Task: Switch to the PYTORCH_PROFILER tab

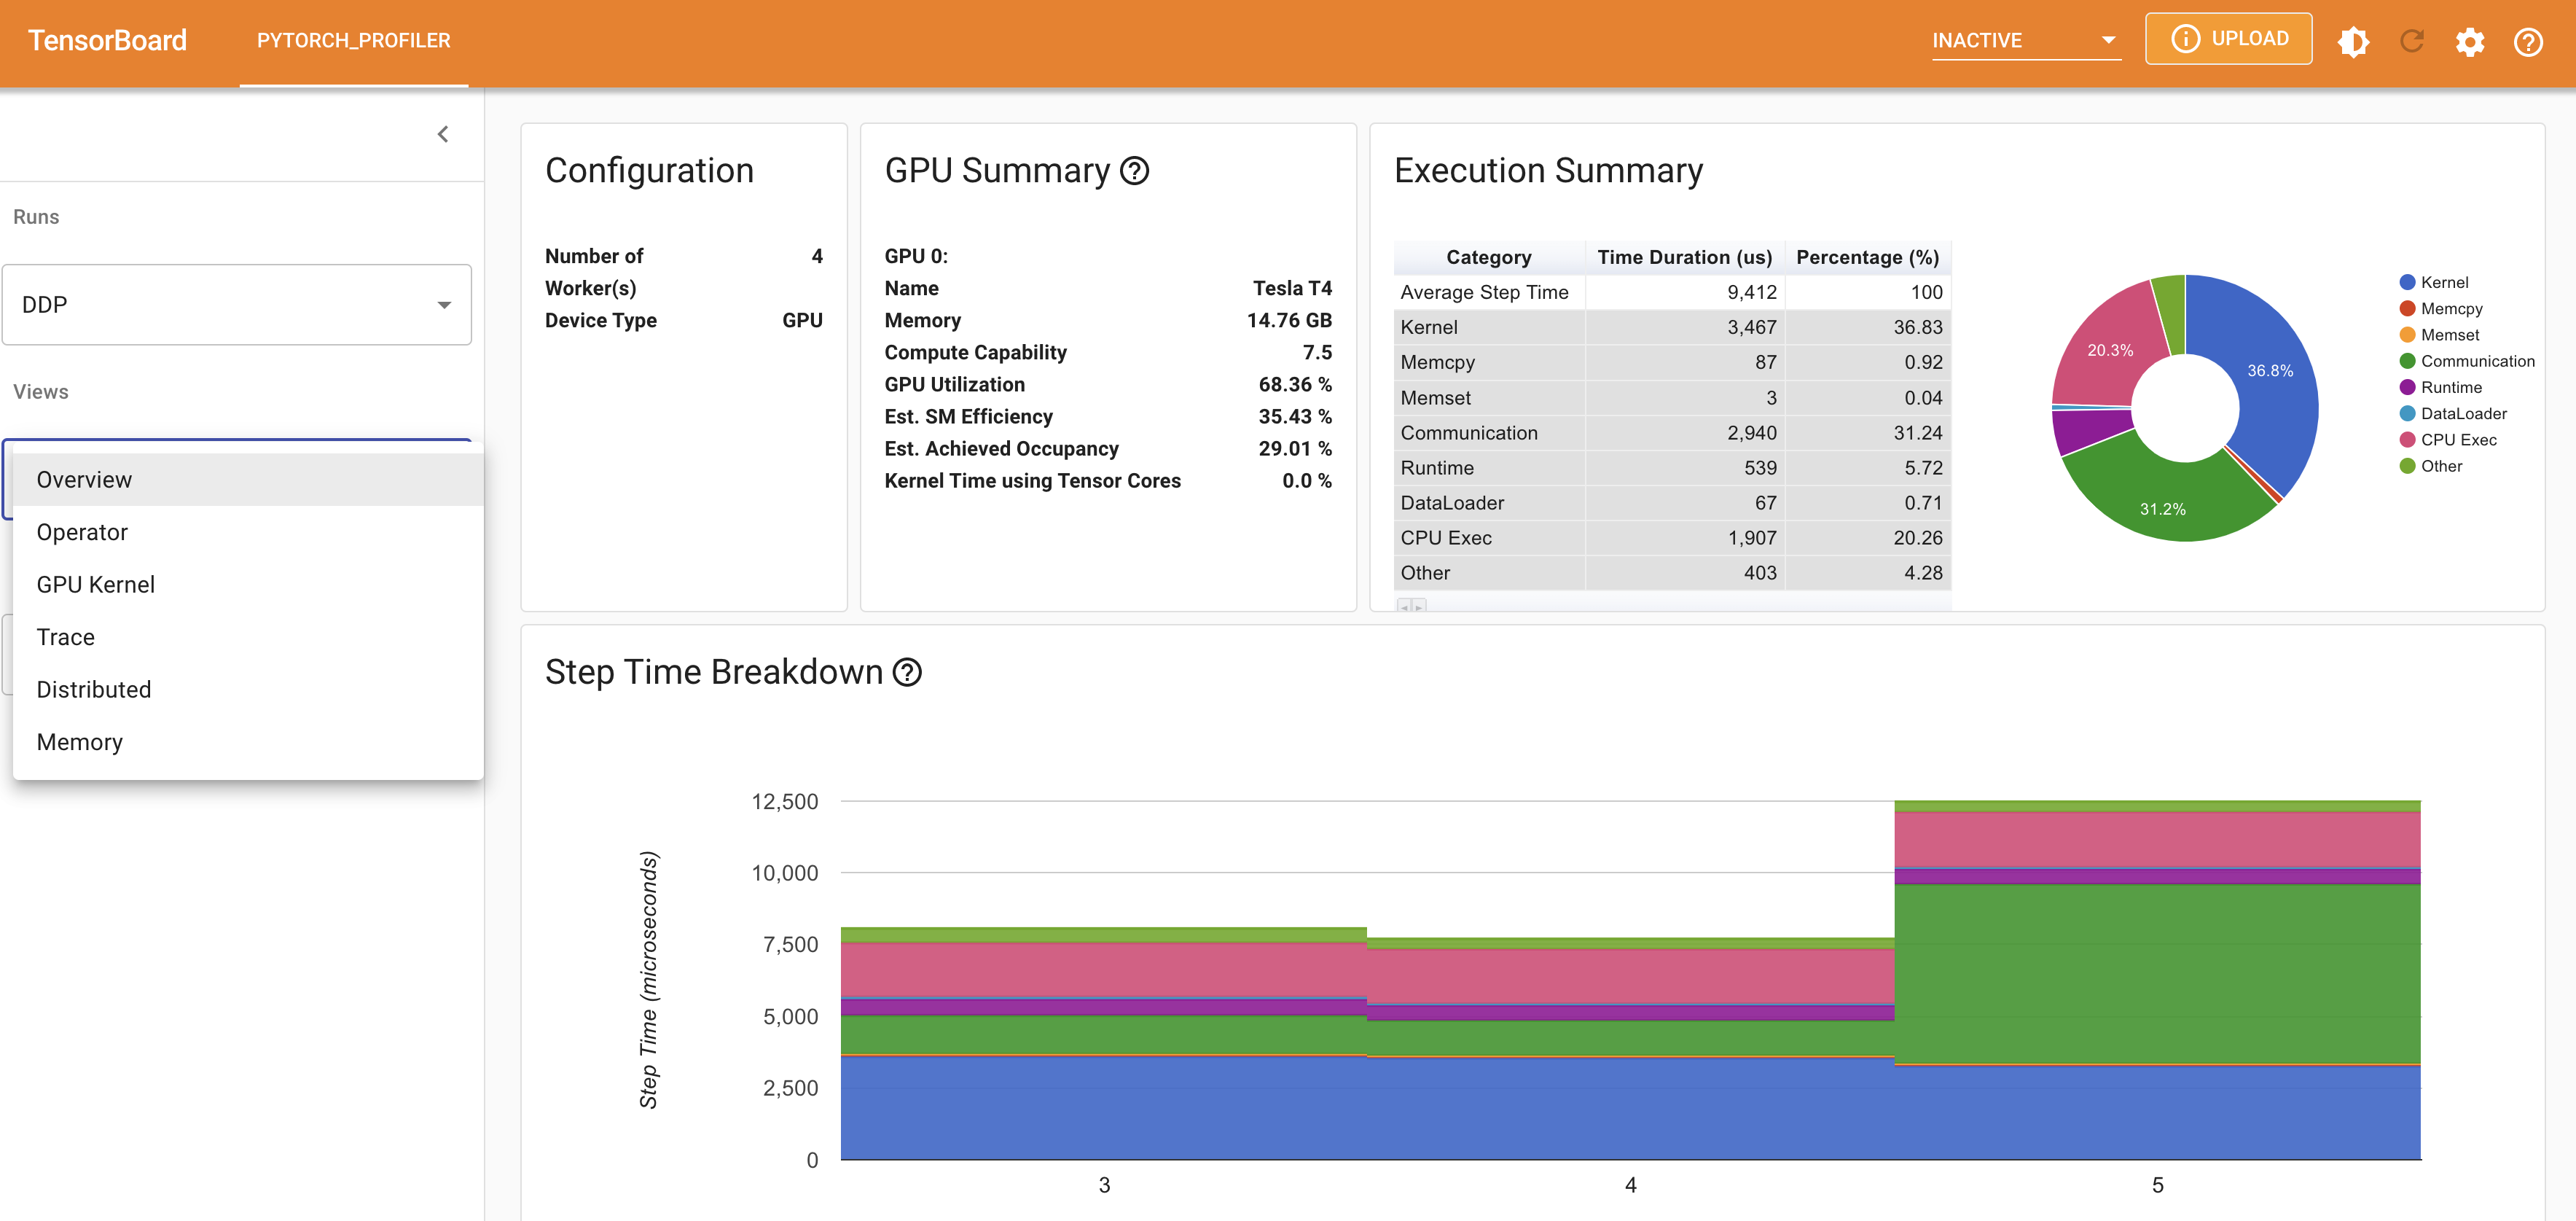Action: coord(353,41)
